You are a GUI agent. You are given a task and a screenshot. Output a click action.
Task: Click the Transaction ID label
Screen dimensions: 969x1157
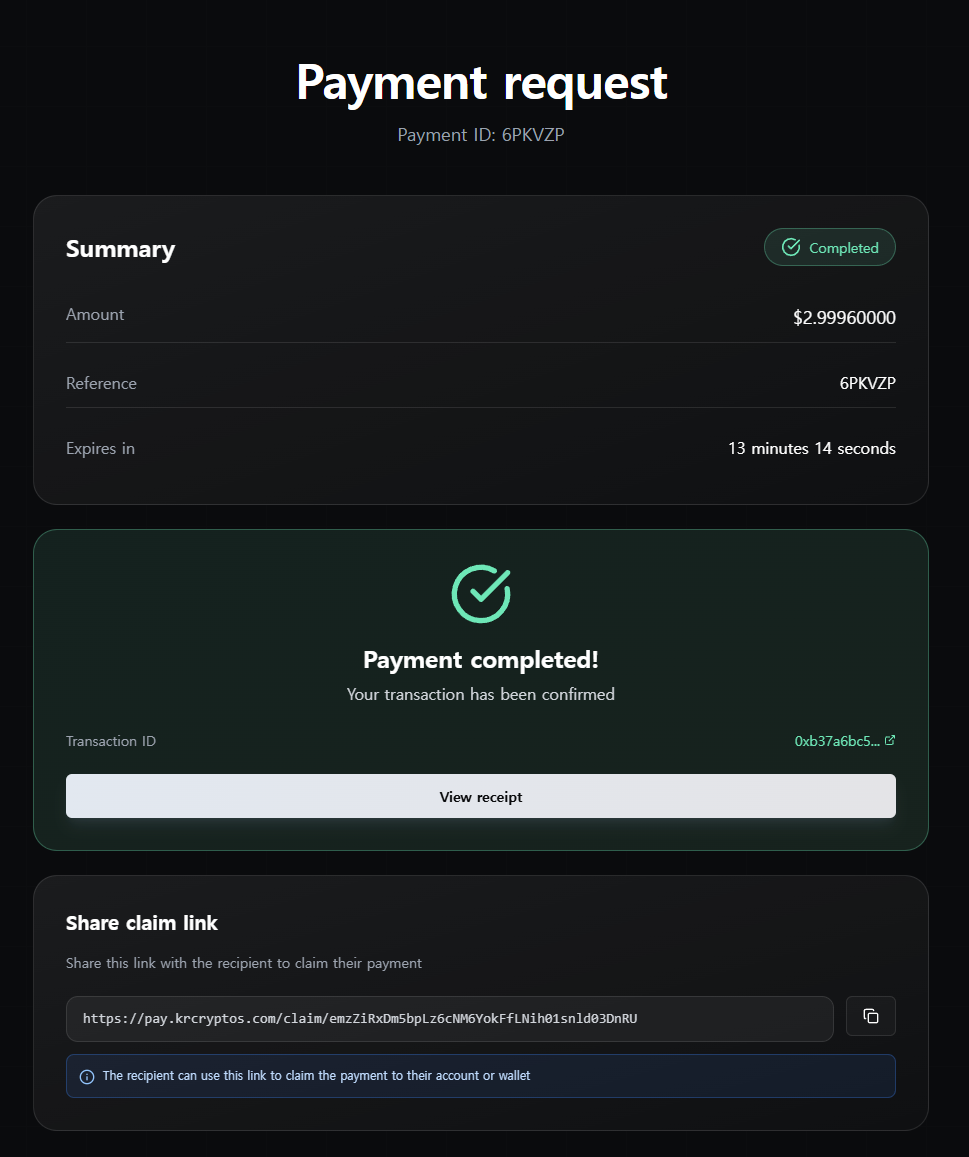(111, 741)
